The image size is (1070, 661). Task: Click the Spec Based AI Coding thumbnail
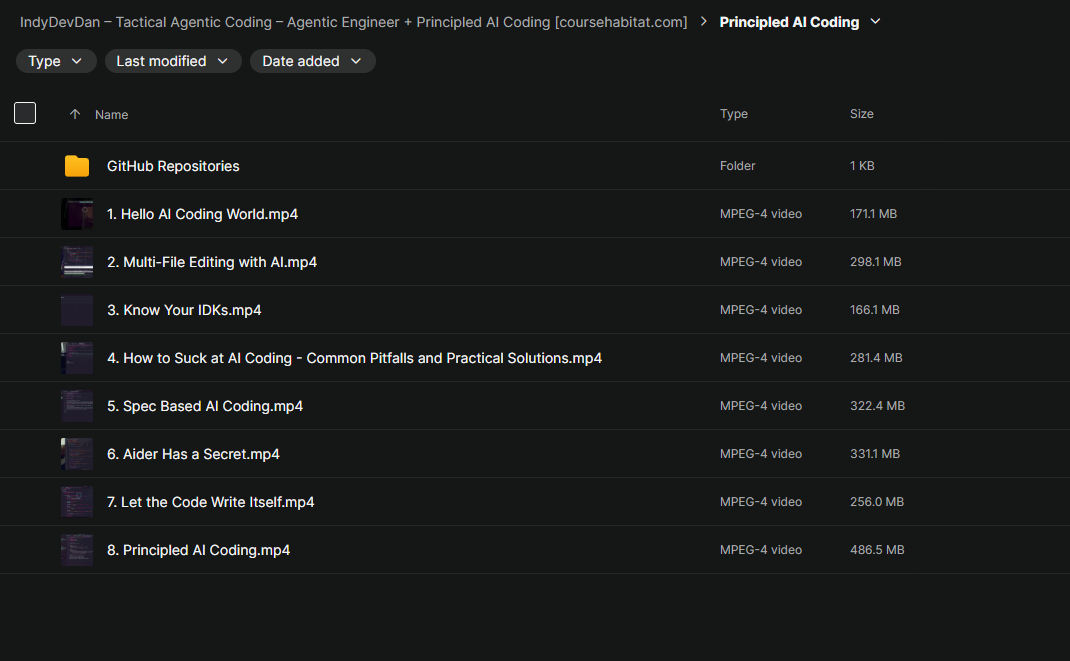coord(76,406)
